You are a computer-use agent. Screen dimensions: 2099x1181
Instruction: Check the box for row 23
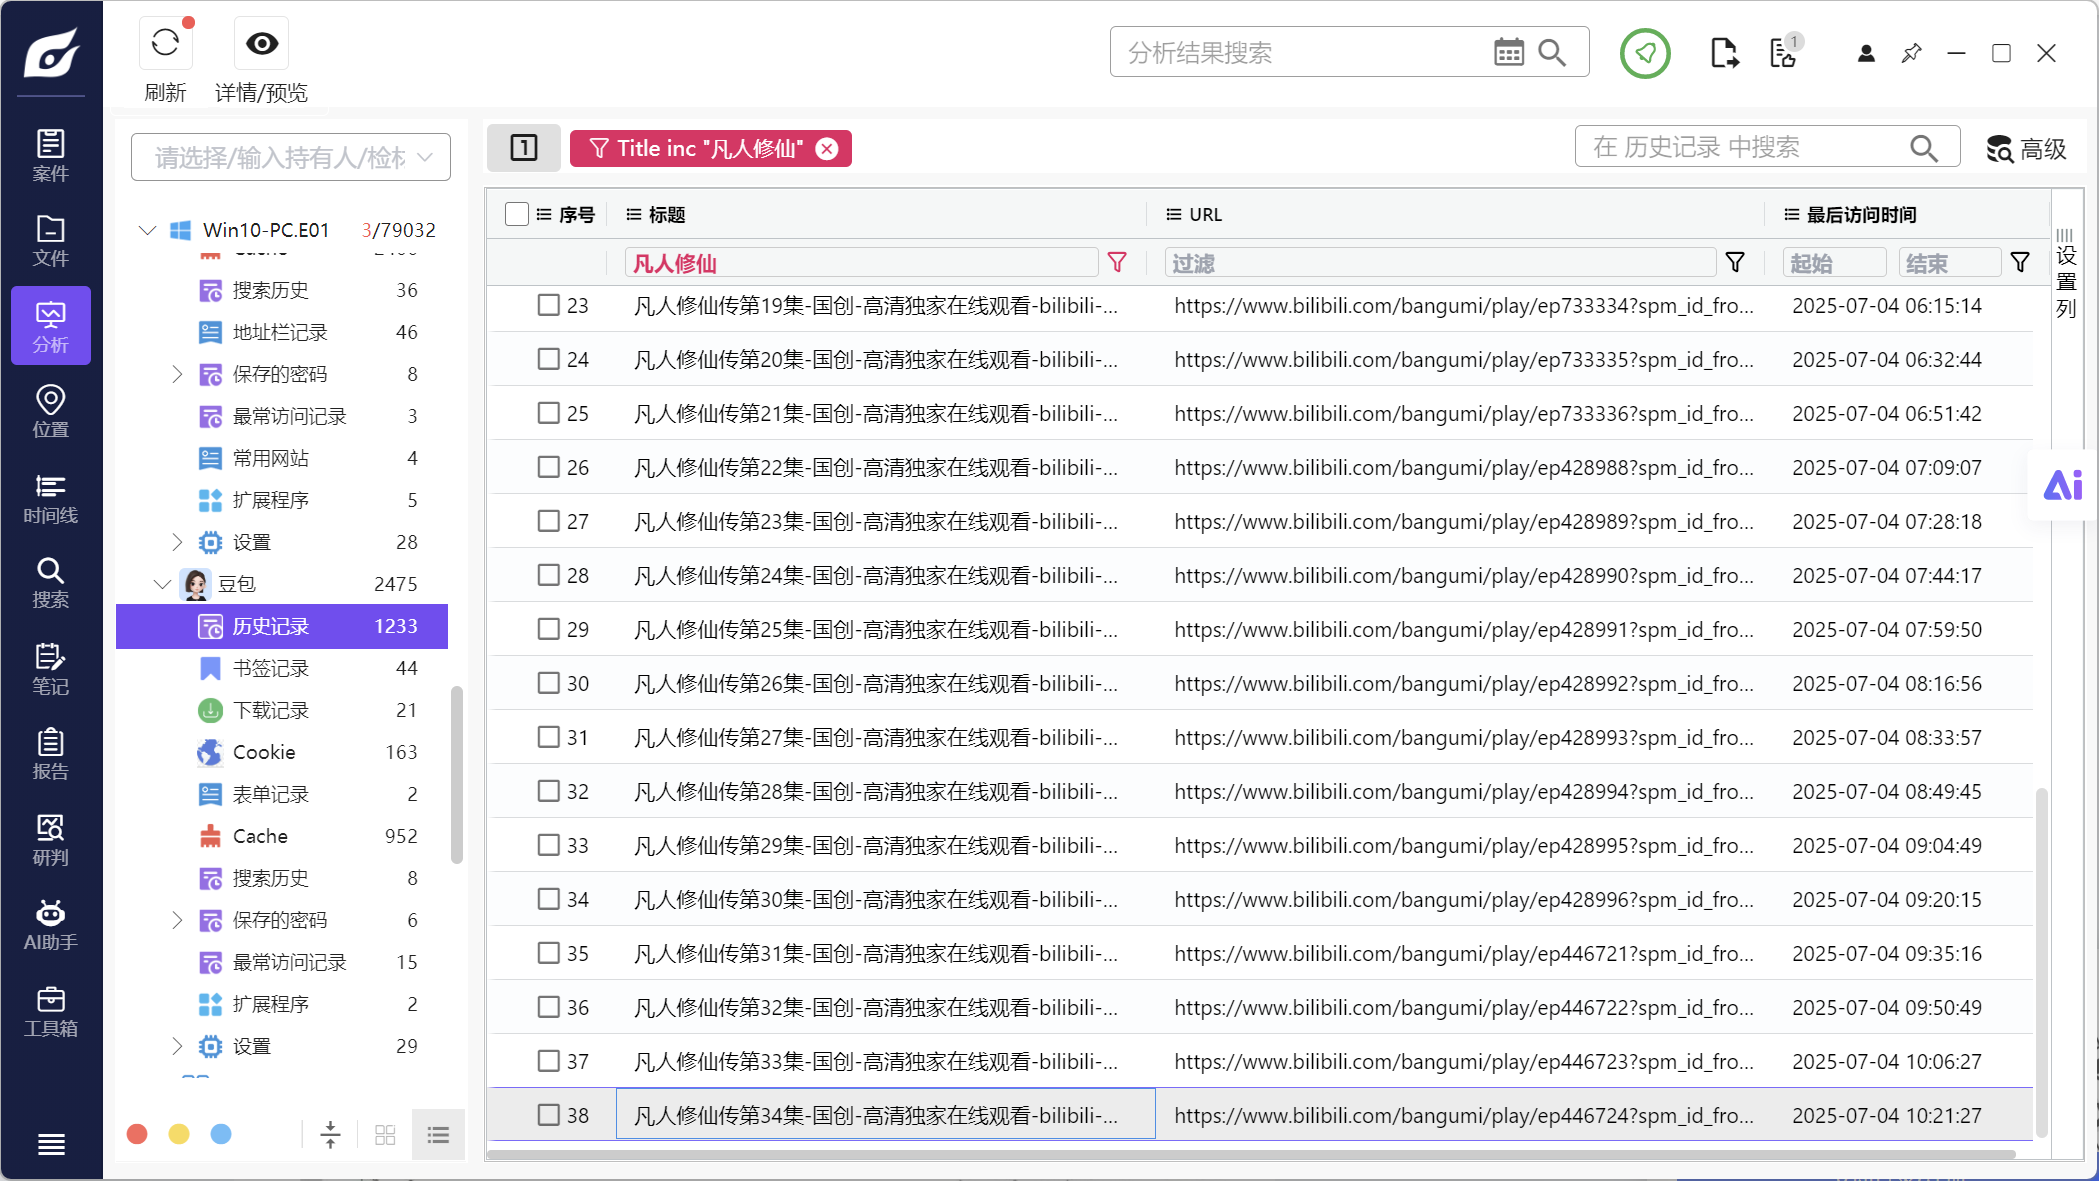[x=548, y=305]
